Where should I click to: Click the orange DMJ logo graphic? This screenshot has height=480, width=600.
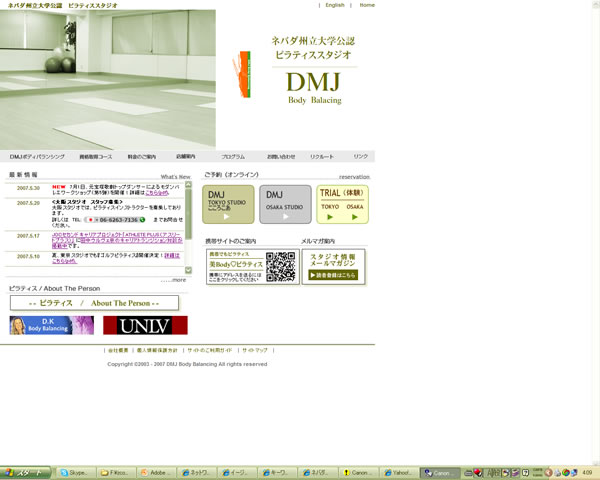pyautogui.click(x=242, y=74)
